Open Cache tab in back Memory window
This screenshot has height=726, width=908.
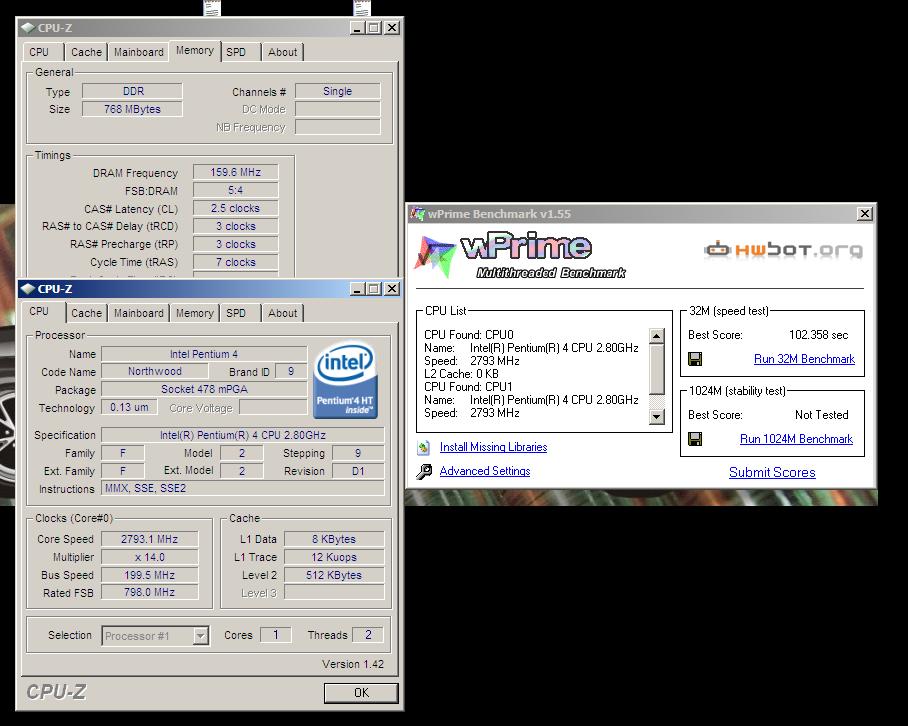[86, 52]
